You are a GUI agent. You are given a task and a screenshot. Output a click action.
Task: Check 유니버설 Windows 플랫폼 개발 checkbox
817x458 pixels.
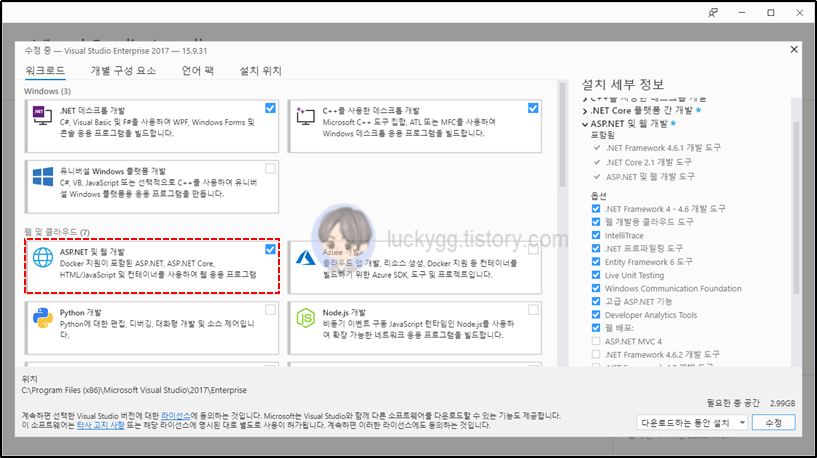[x=270, y=168]
